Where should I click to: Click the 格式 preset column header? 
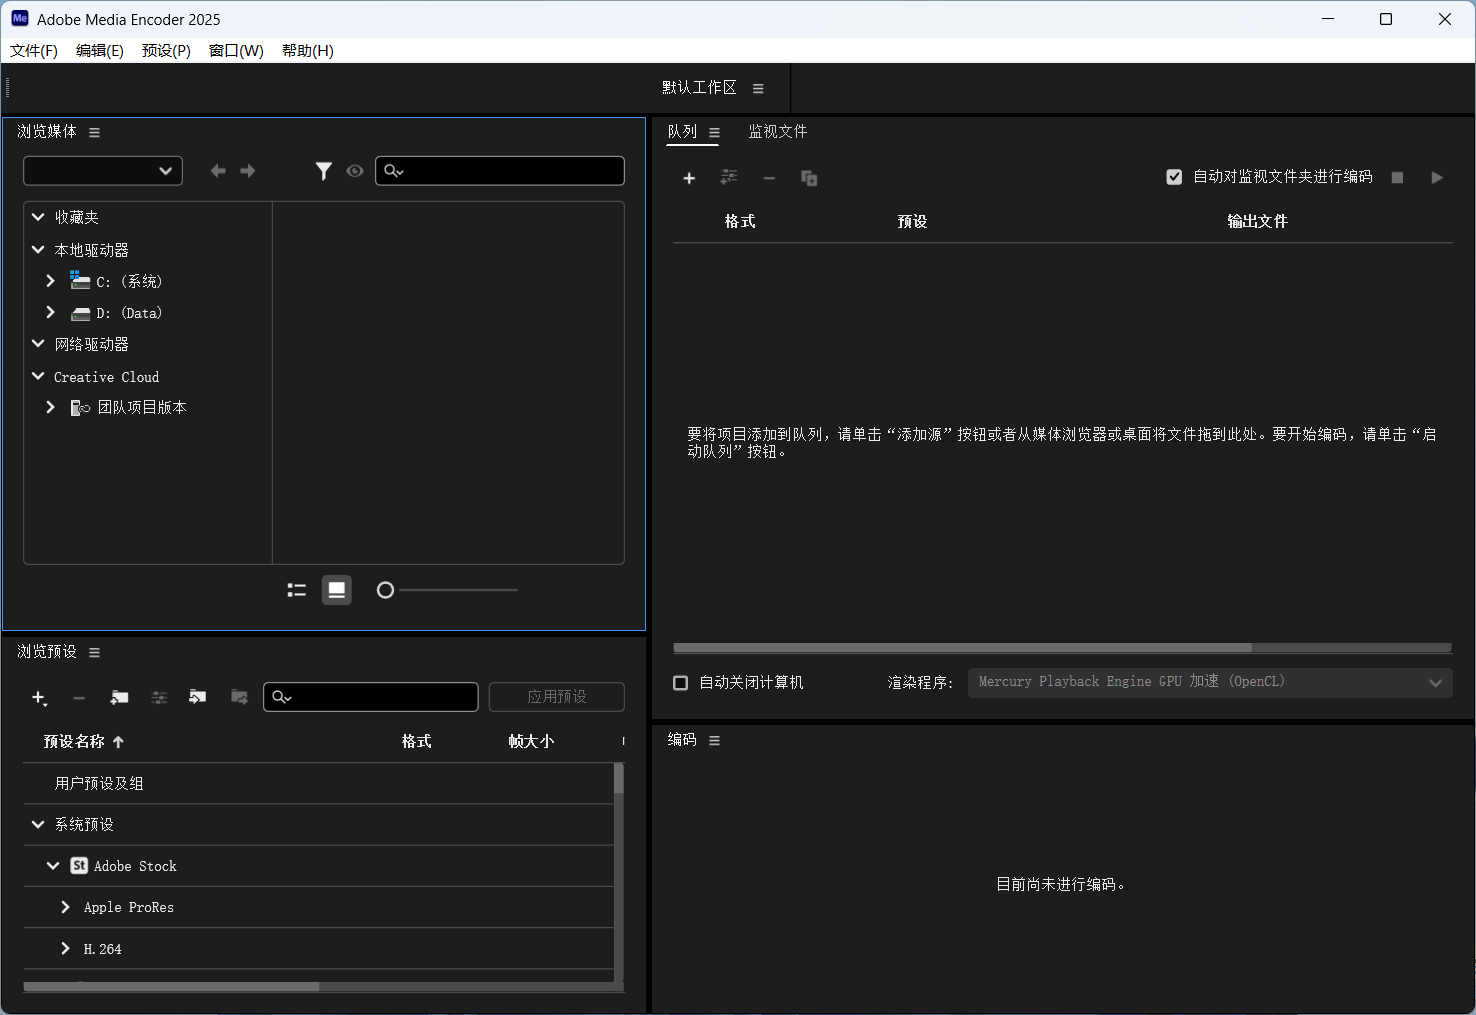coord(417,742)
